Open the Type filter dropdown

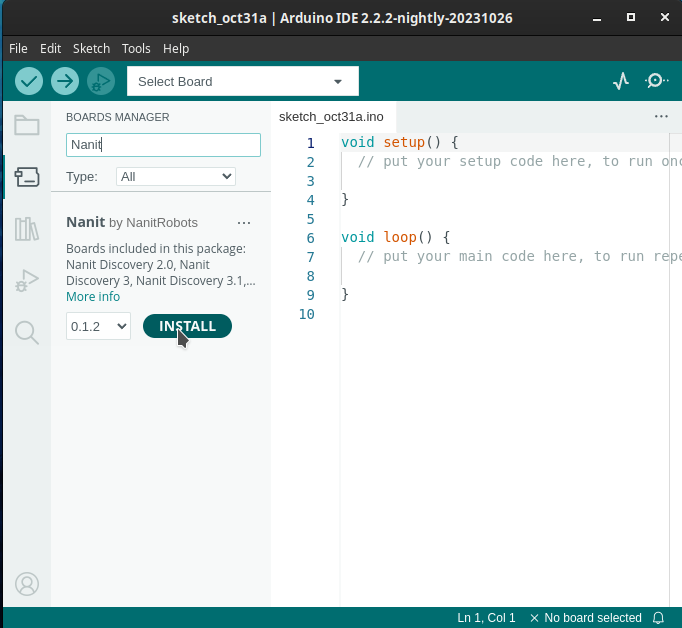[176, 177]
